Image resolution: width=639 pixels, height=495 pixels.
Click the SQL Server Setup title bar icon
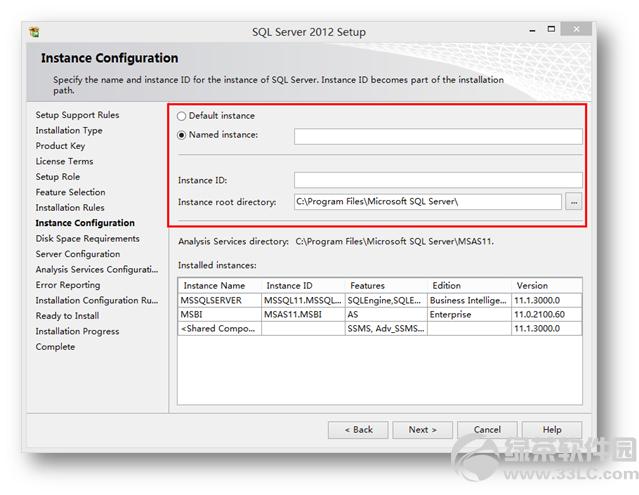coord(35,32)
